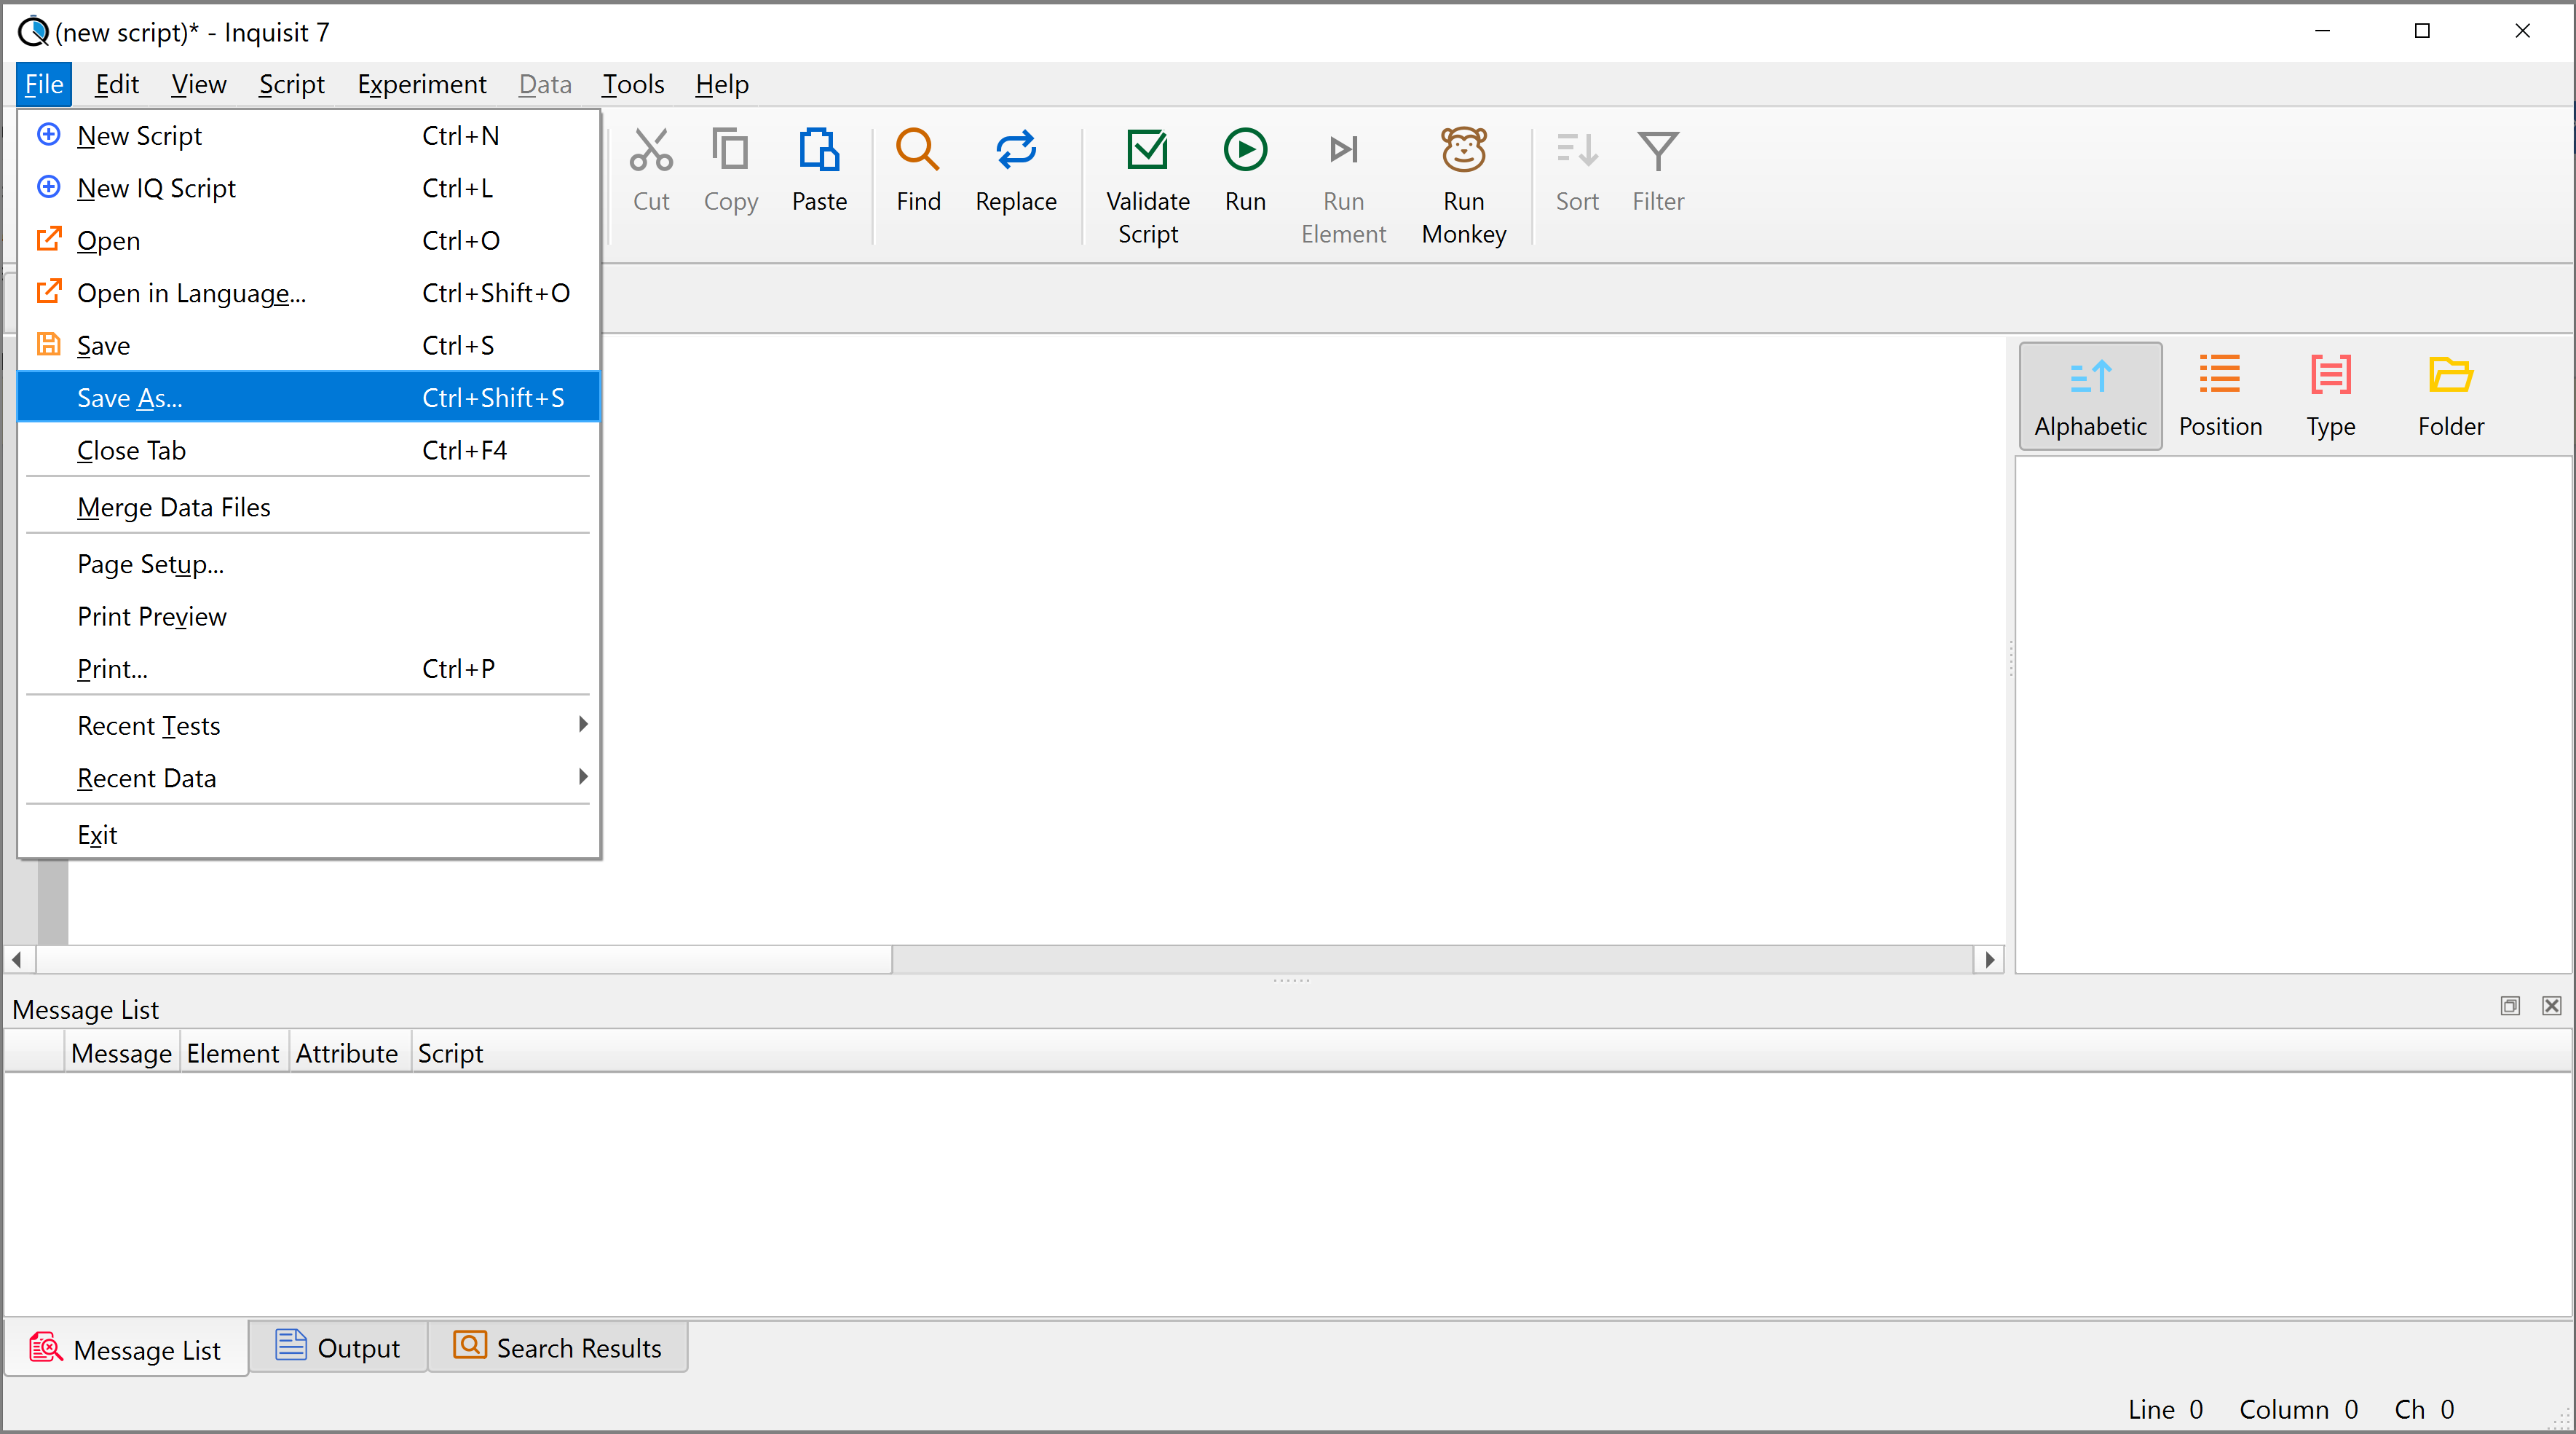This screenshot has height=1434, width=2576.
Task: Click the Replace arrows icon
Action: (1015, 151)
